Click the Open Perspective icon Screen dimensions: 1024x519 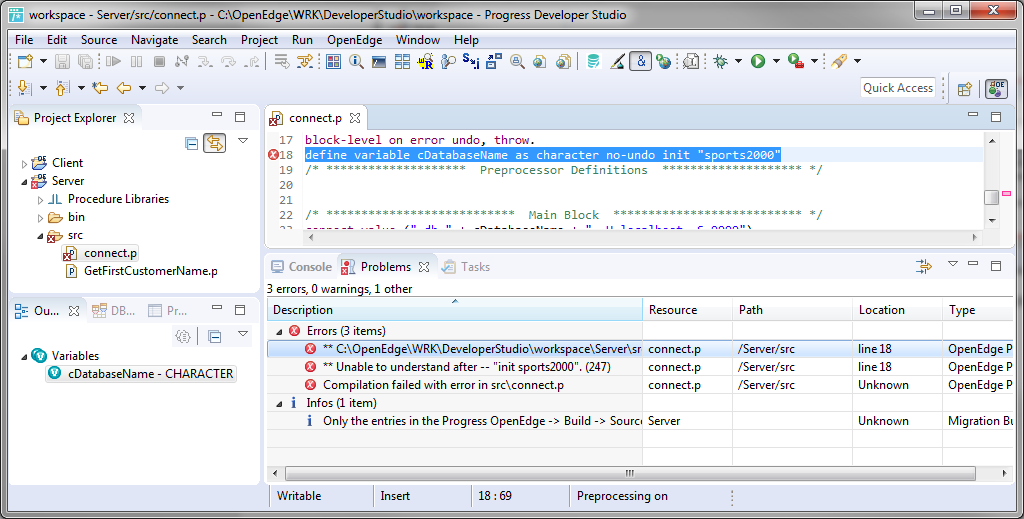tap(965, 89)
